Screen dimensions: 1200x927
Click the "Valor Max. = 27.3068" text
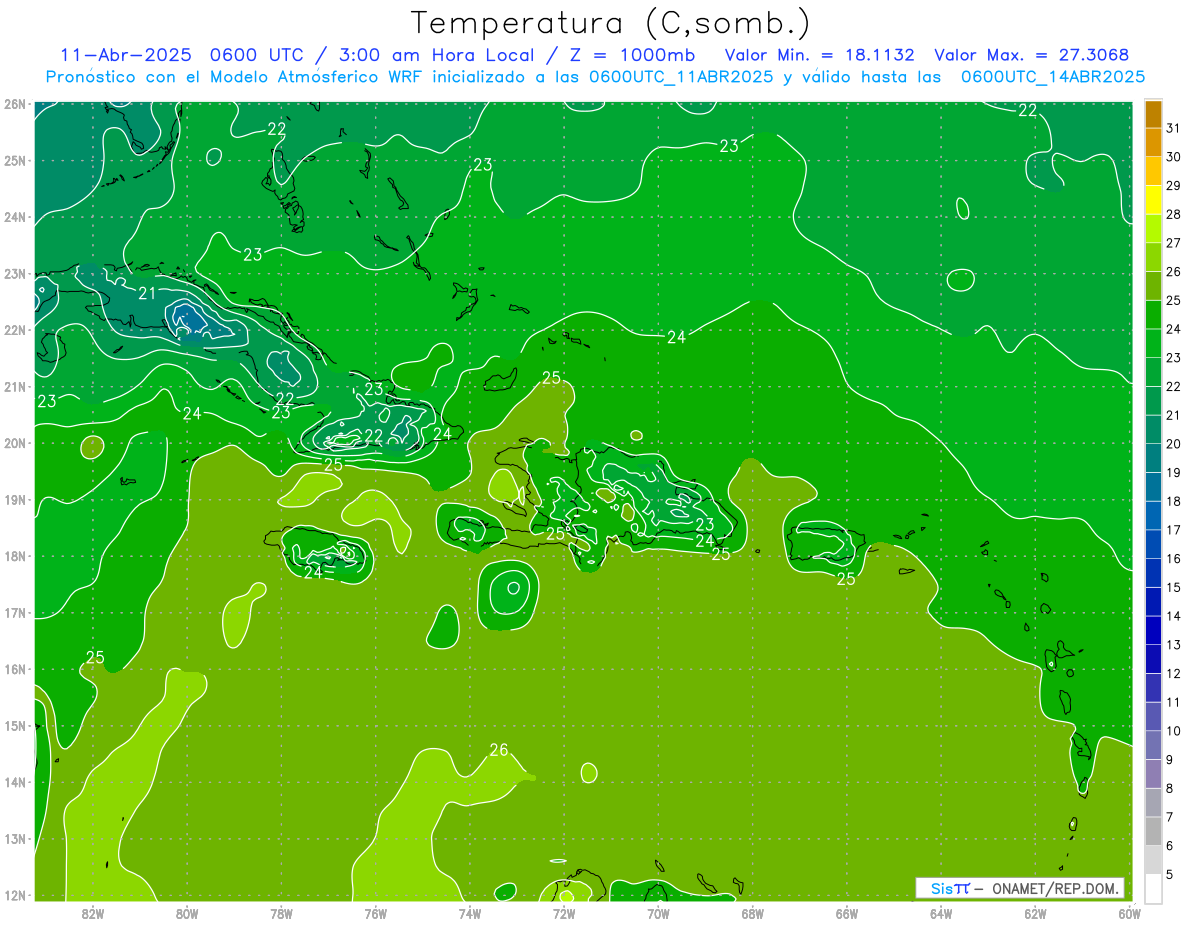click(x=1032, y=55)
